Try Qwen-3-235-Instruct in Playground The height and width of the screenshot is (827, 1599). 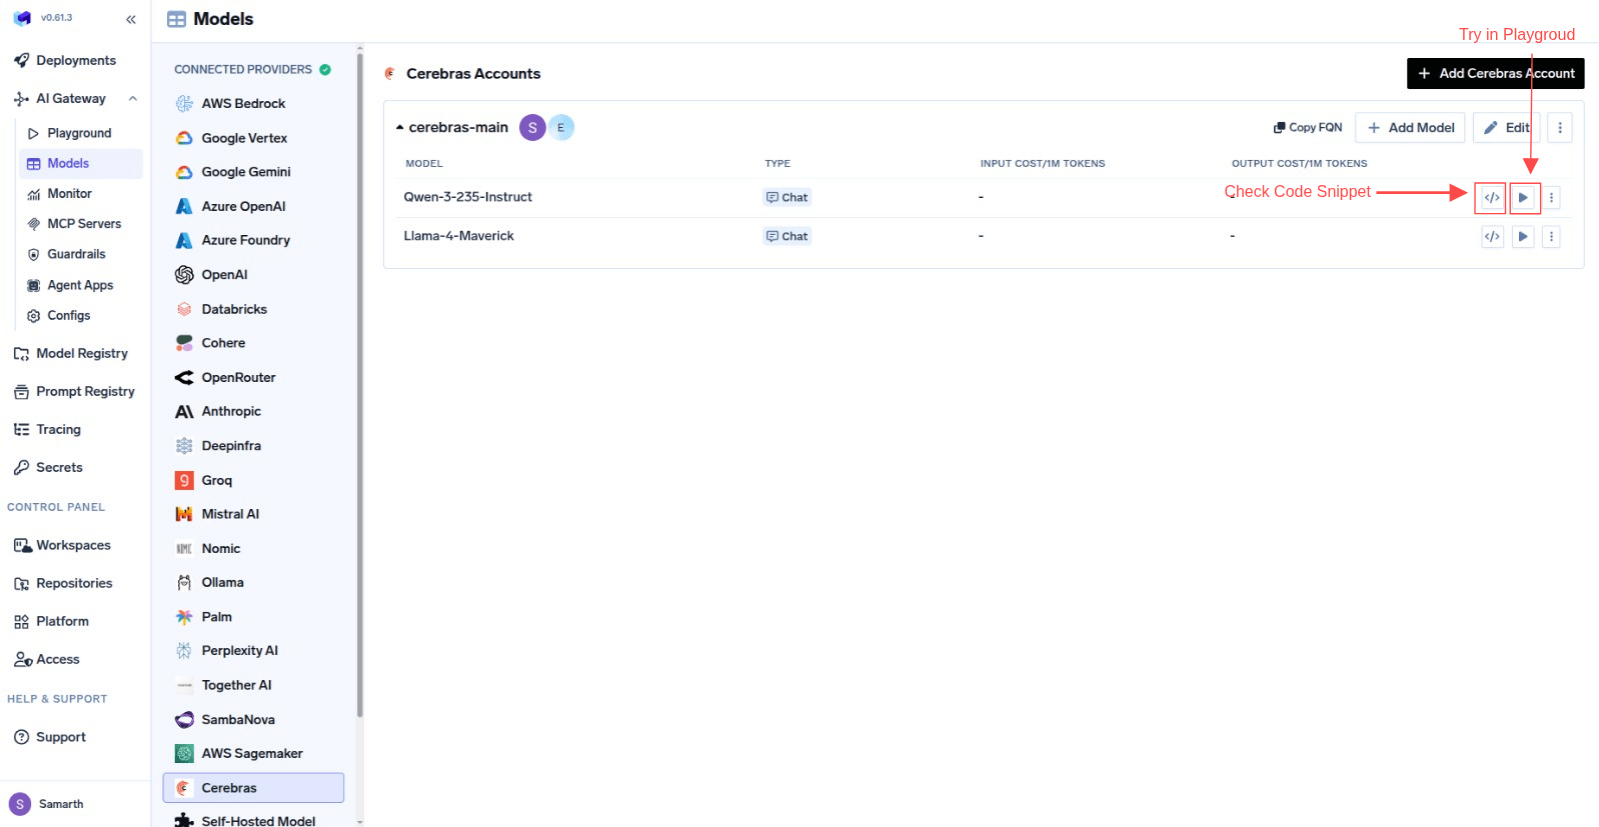pyautogui.click(x=1523, y=198)
